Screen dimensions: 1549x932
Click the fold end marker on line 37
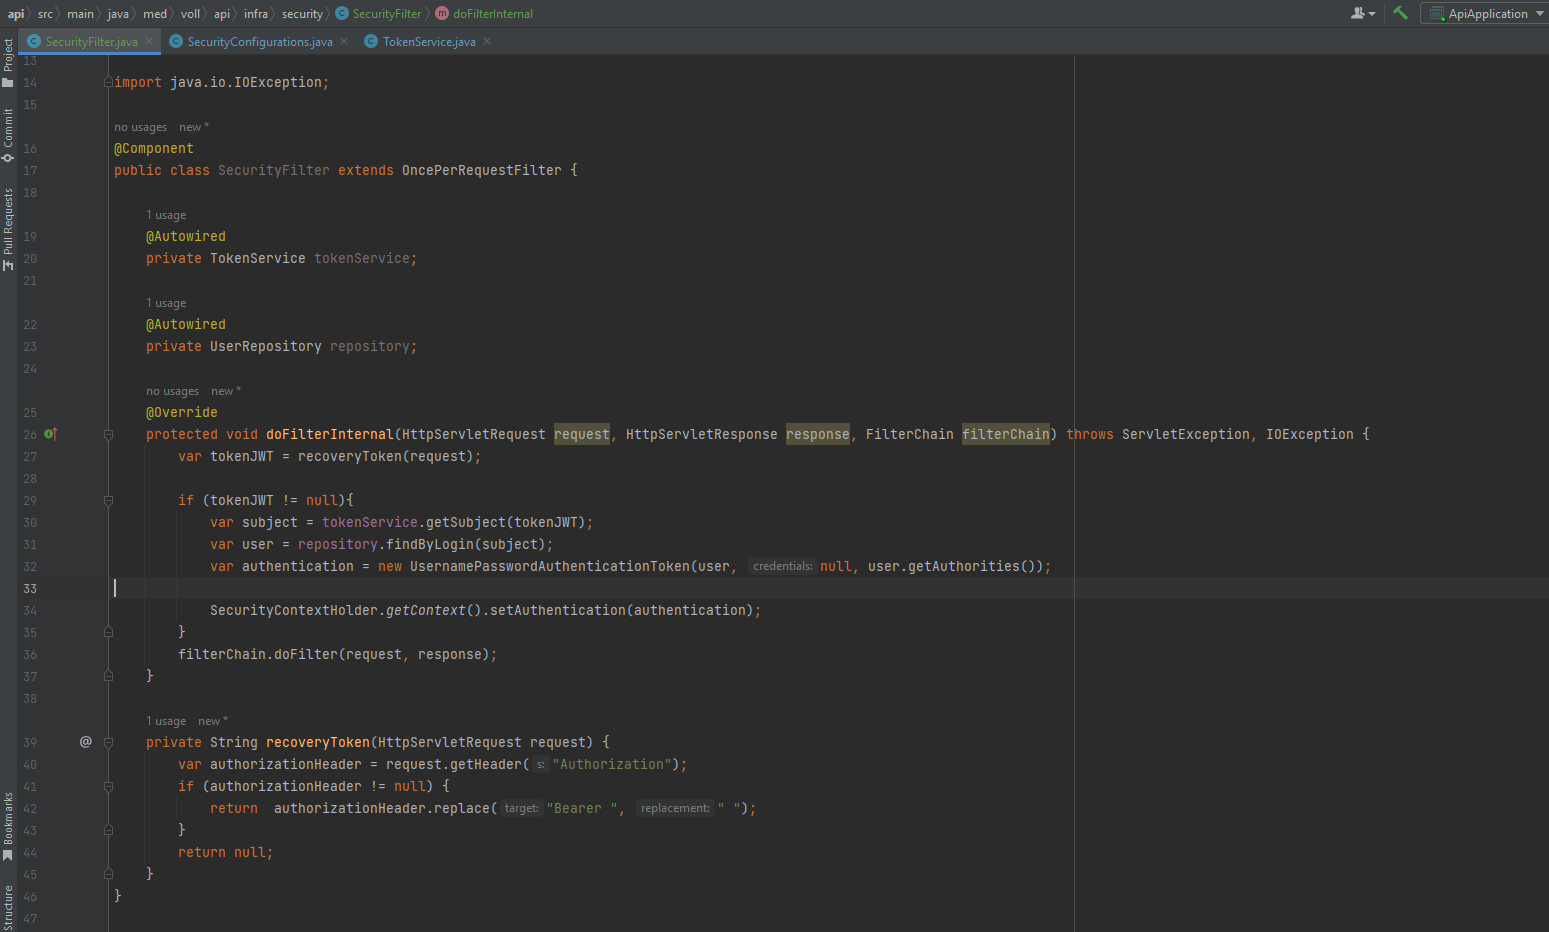[x=108, y=676]
